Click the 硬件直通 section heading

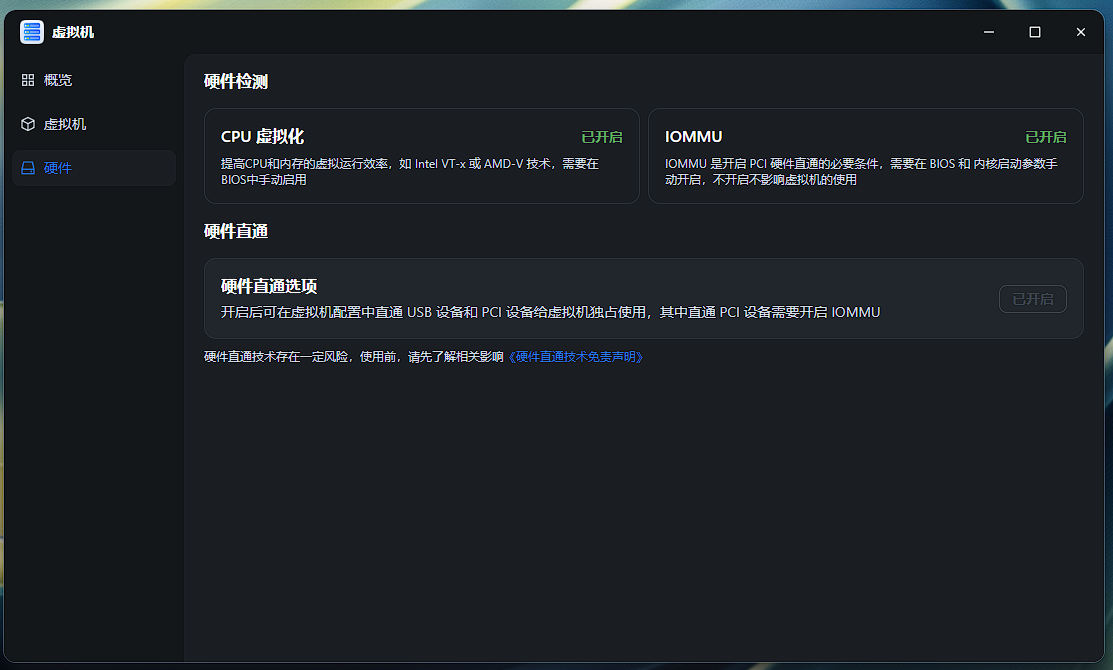point(236,231)
